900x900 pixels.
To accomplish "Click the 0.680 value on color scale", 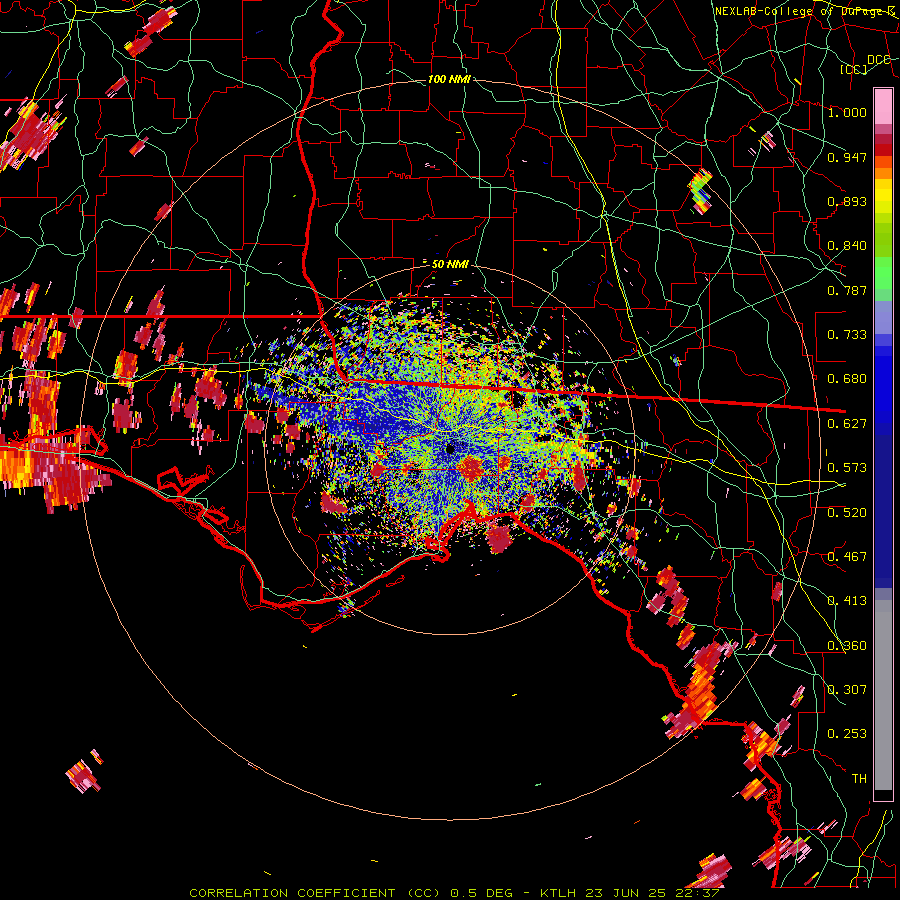I will coord(847,379).
